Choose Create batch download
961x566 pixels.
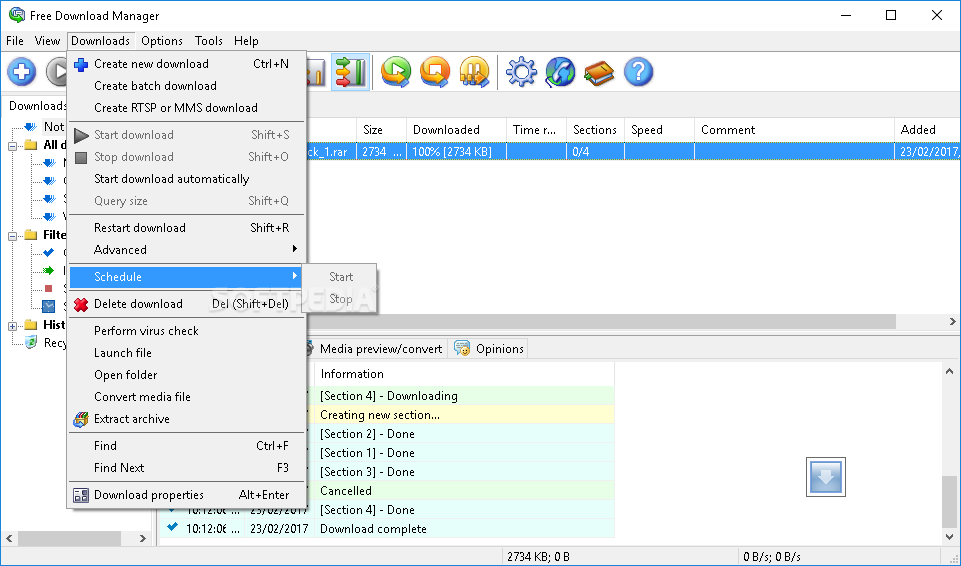coord(187,86)
